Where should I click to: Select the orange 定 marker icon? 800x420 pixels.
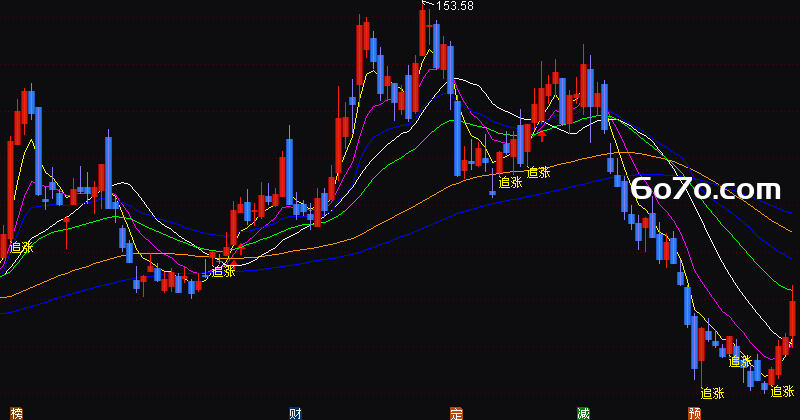(456, 413)
